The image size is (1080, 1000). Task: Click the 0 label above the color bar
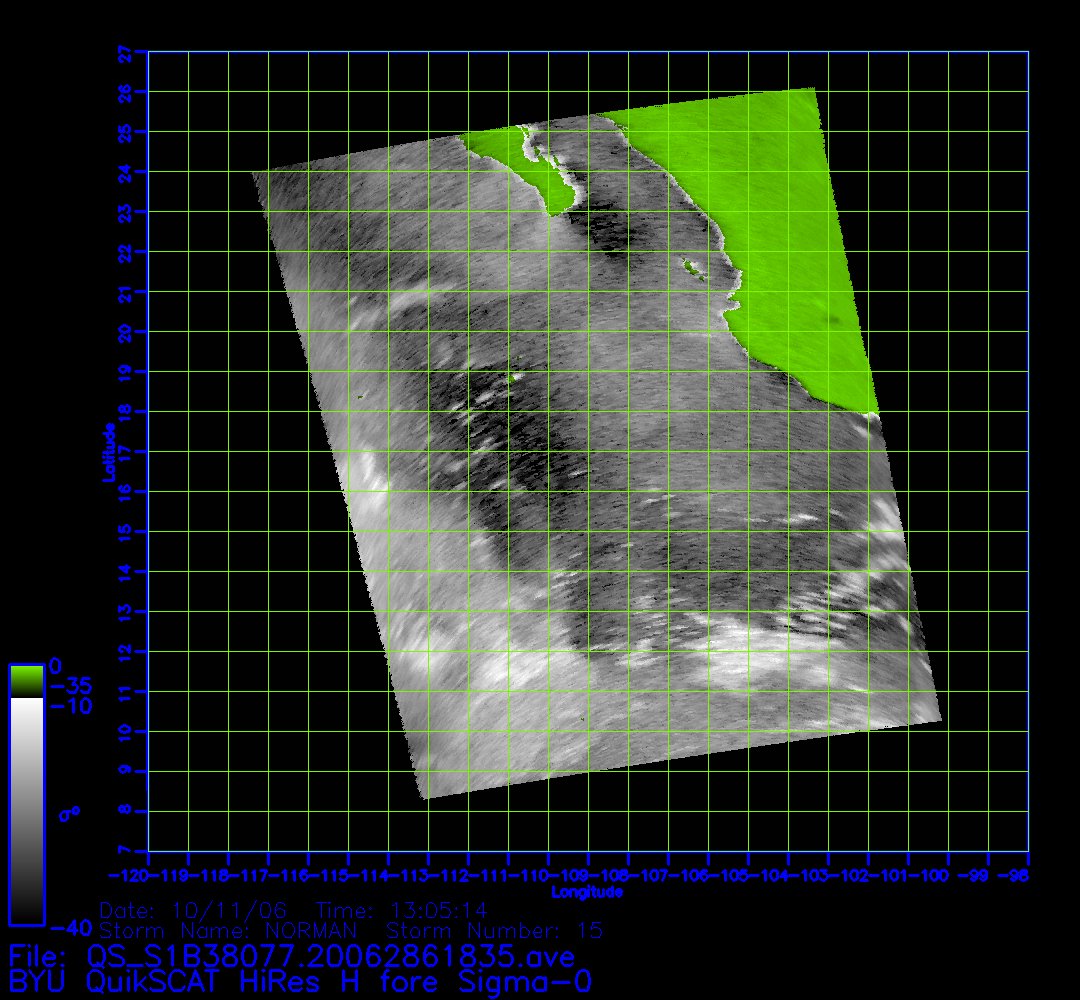(56, 665)
